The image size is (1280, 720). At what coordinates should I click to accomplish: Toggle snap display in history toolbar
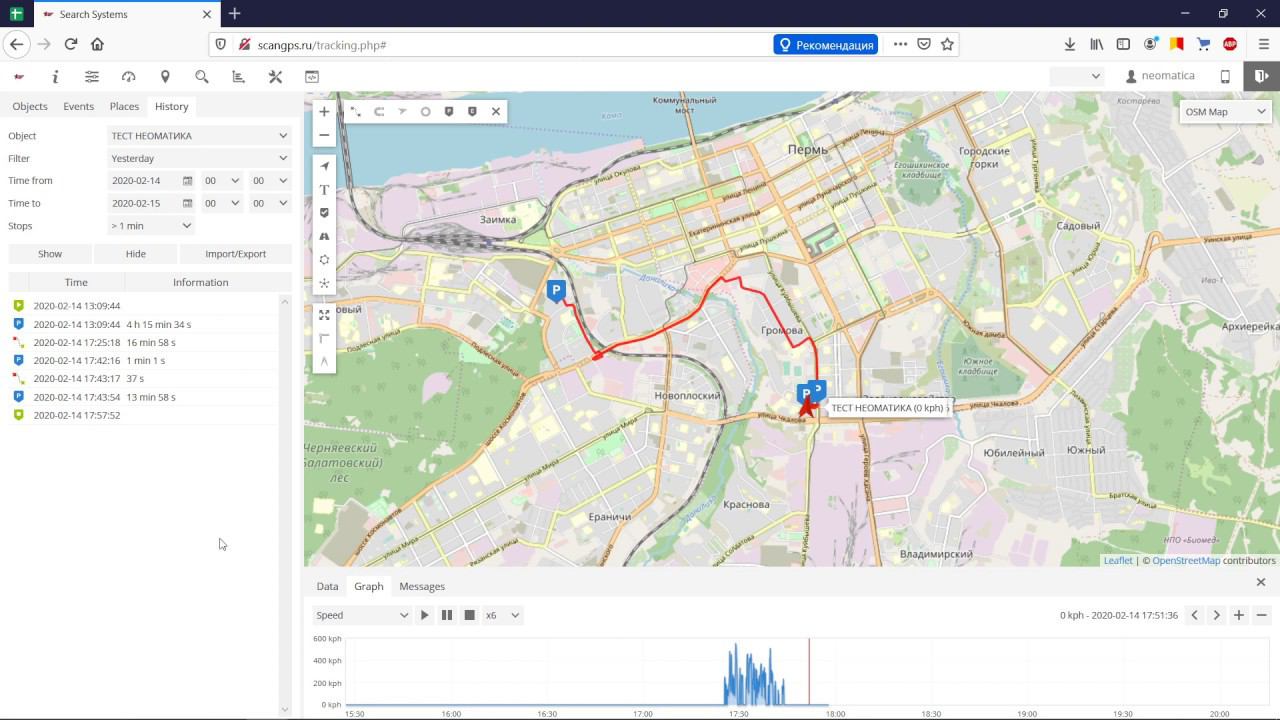379,112
